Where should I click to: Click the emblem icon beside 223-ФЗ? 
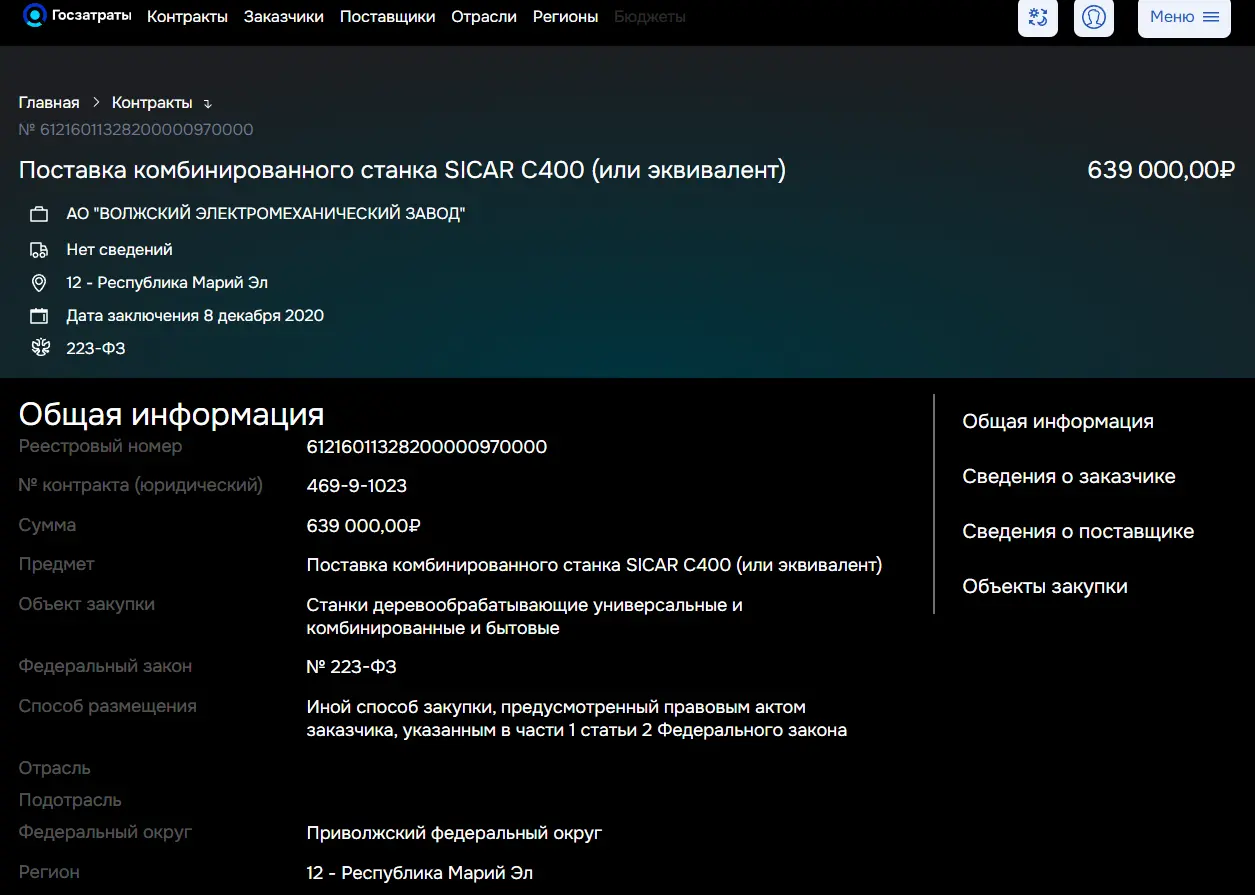pos(39,348)
